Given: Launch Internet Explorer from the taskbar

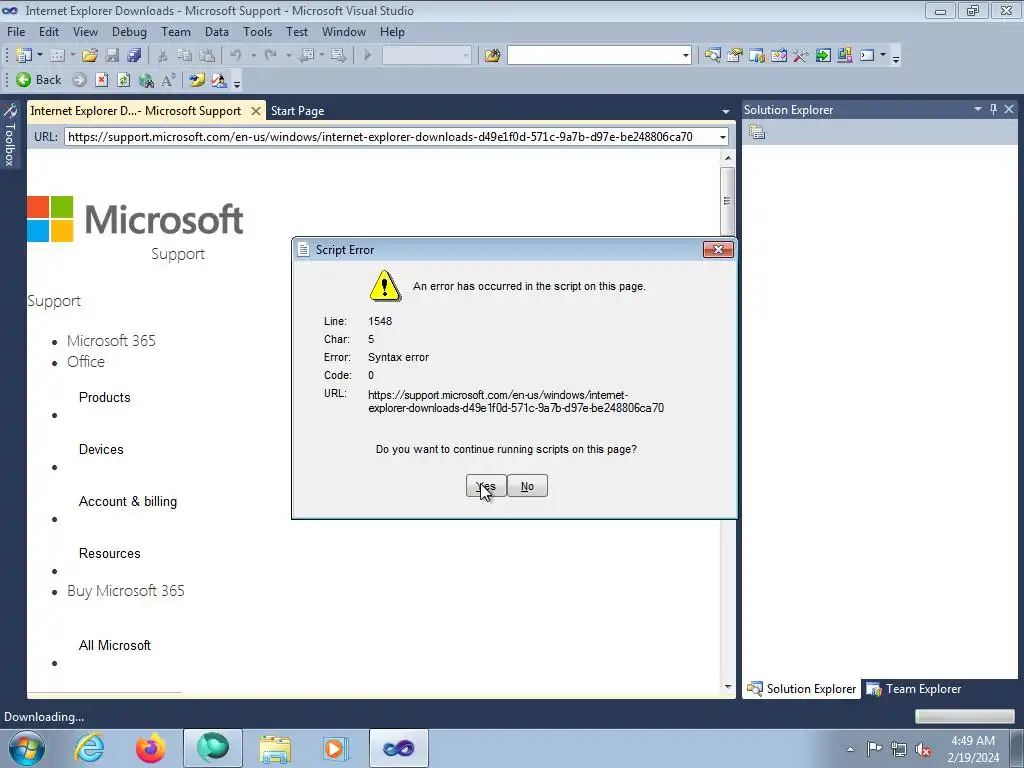Looking at the screenshot, I should pyautogui.click(x=89, y=748).
